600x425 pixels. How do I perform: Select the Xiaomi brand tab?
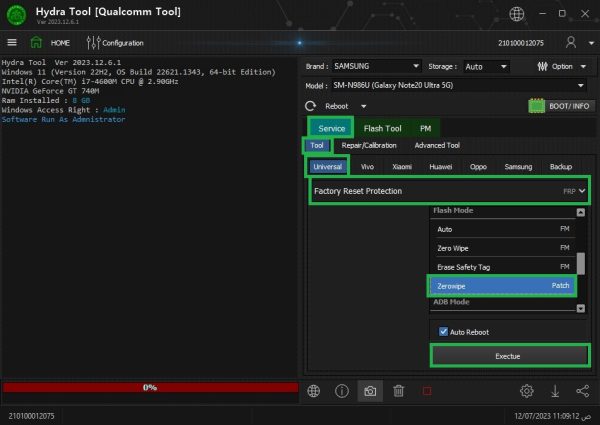[402, 167]
